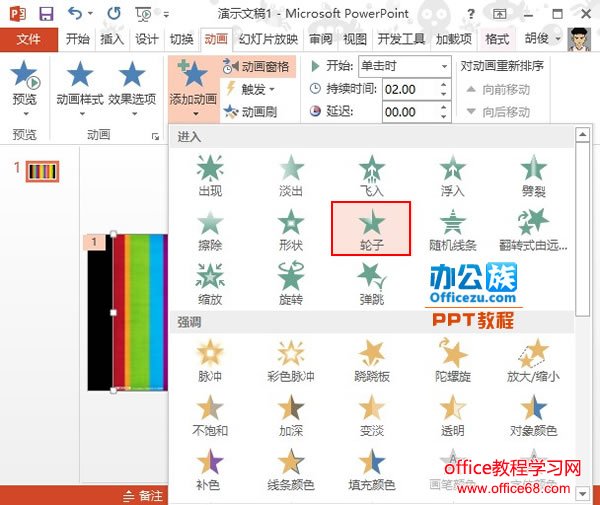Open the 触发 trigger dropdown
Screen dimensions: 600x505
(x=251, y=90)
